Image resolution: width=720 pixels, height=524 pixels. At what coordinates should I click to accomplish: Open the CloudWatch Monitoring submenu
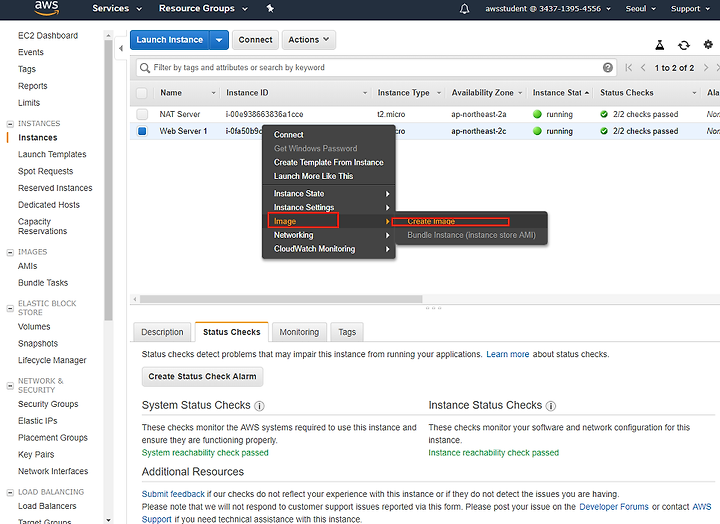[328, 249]
